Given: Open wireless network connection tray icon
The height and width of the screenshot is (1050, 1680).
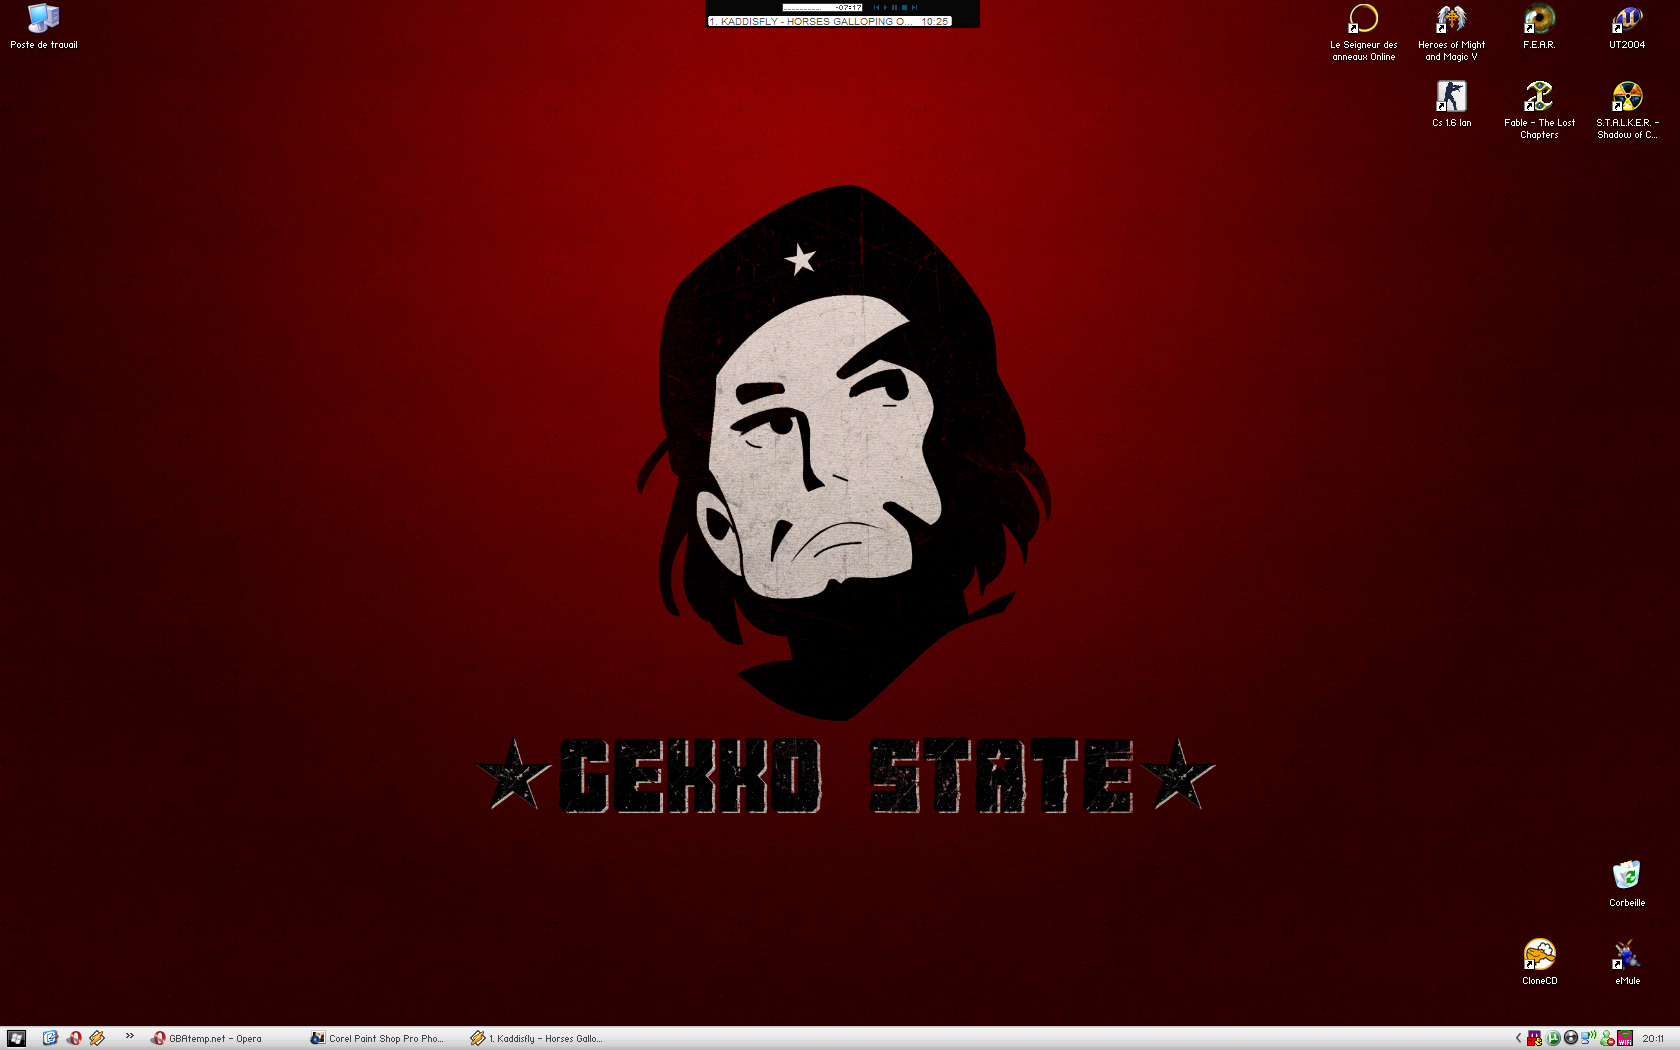Looking at the screenshot, I should [x=1589, y=1037].
